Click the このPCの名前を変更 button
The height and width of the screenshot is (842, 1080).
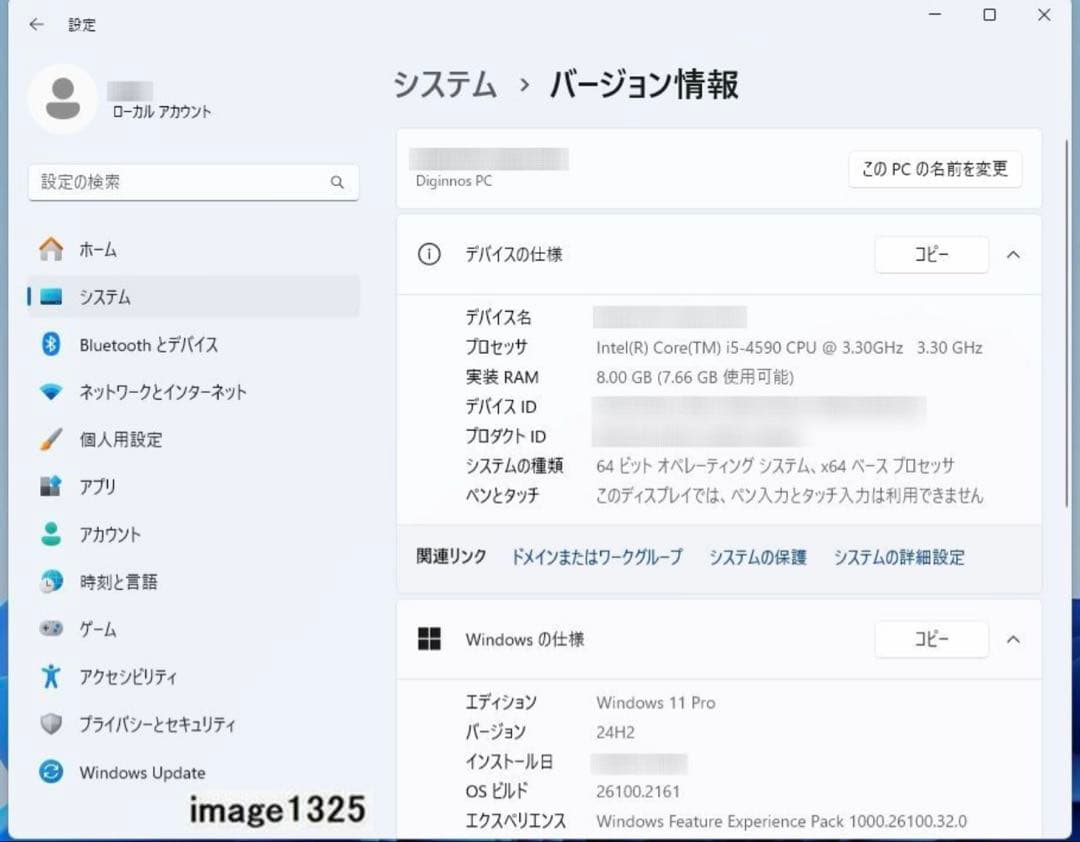tap(934, 169)
